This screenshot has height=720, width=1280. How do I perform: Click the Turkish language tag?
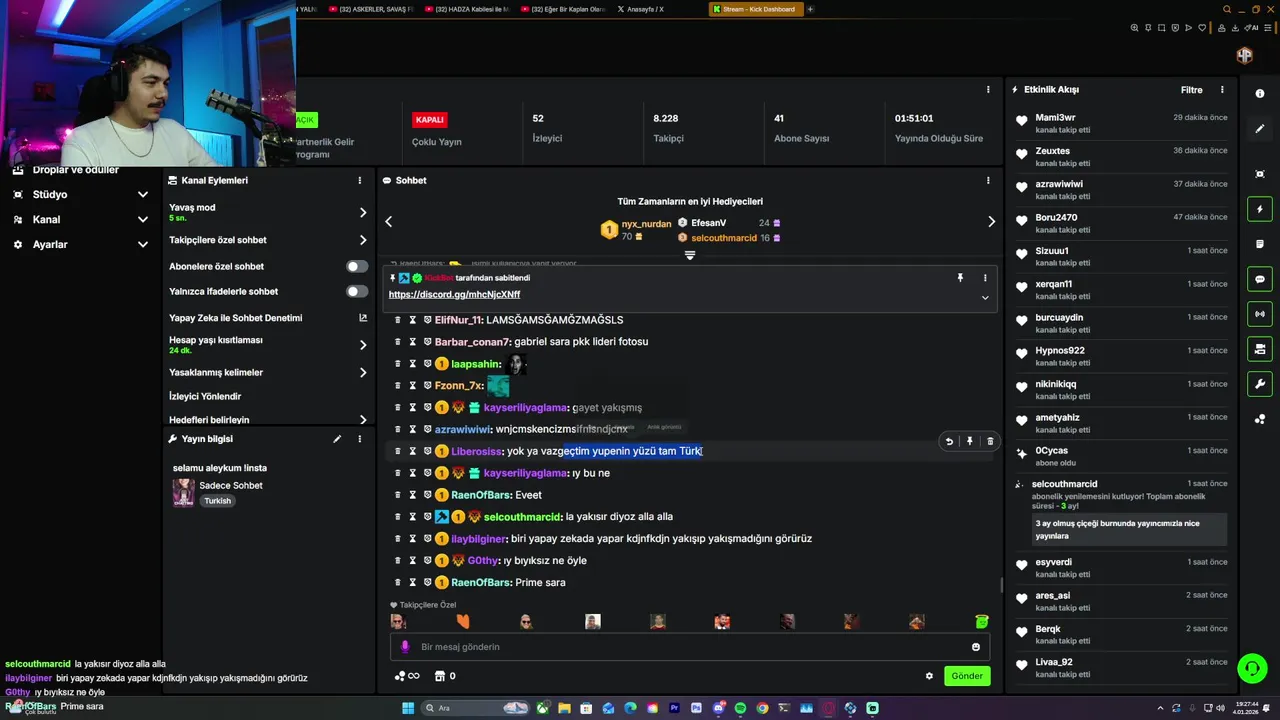point(217,501)
